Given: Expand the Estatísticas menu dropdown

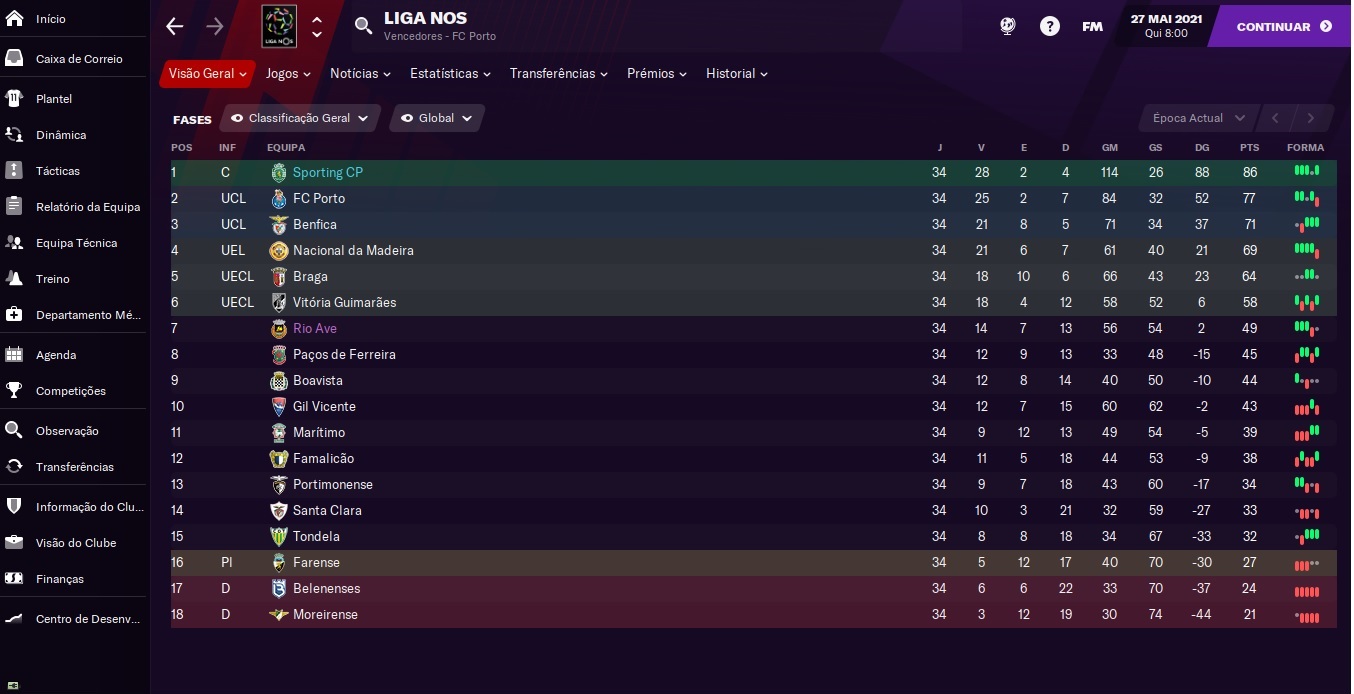Looking at the screenshot, I should pyautogui.click(x=450, y=74).
